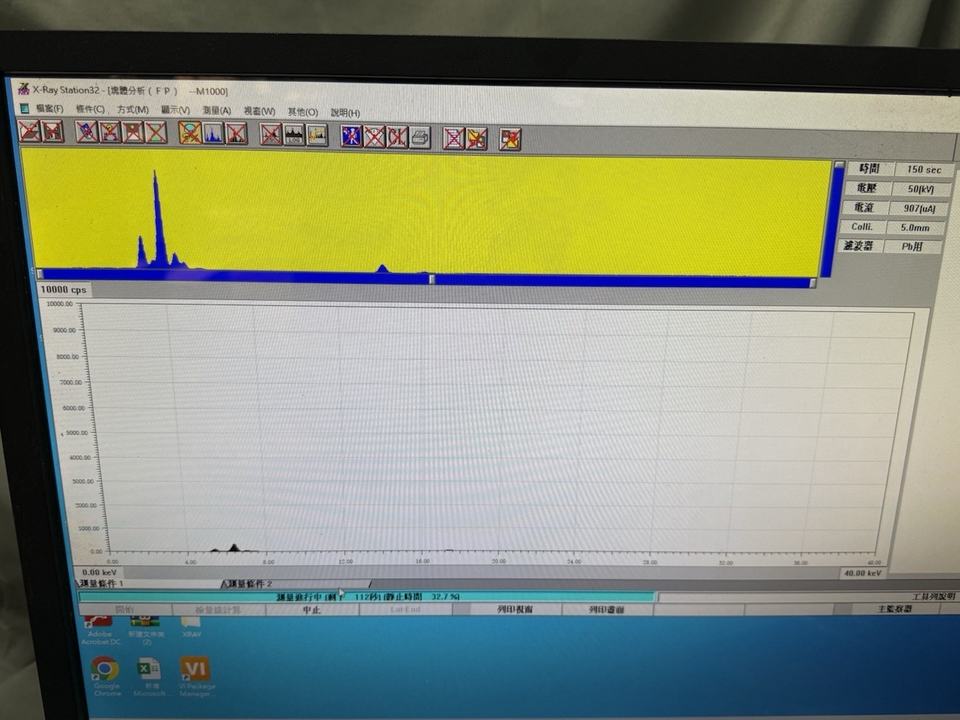960x720 pixels.
Task: Open VI Package Manager desktop shortcut
Action: coord(195,676)
